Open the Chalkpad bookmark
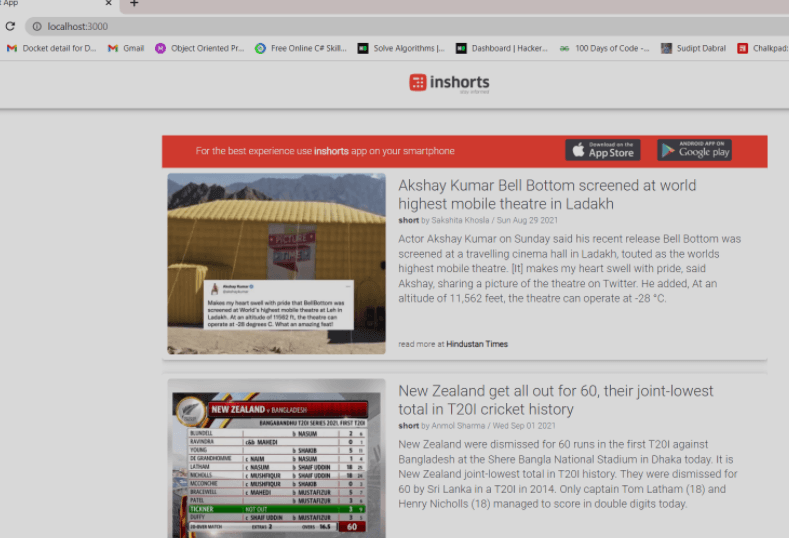 coord(763,48)
